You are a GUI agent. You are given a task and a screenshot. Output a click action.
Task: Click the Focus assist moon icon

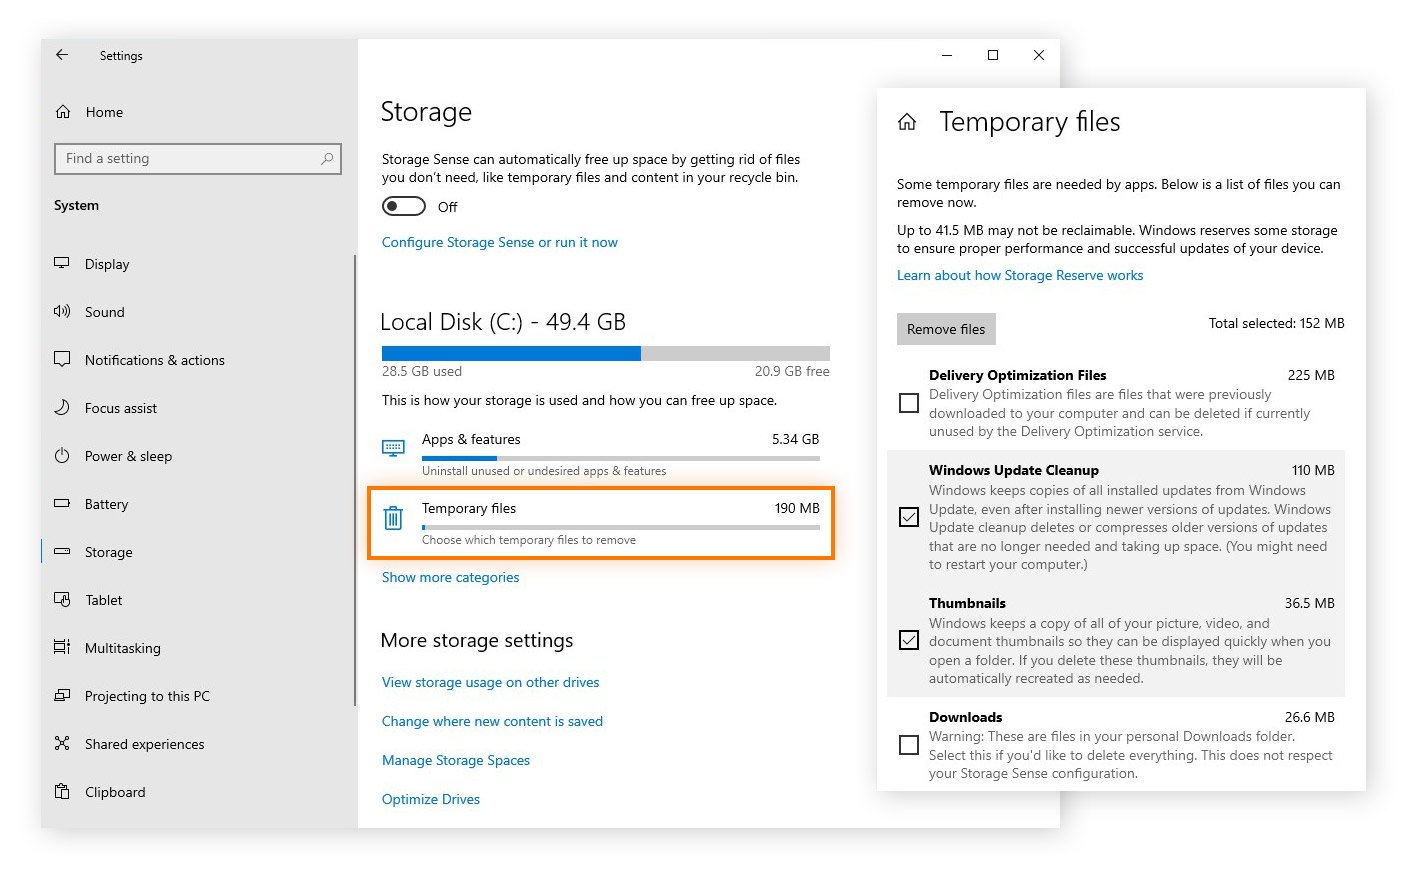(x=62, y=408)
